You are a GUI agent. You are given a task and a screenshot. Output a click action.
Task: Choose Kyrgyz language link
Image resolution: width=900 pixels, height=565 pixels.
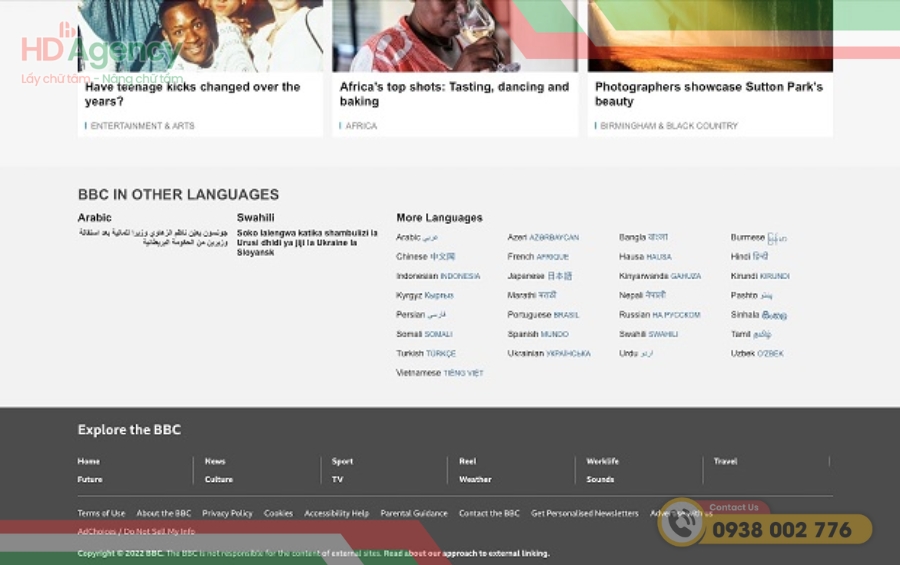pos(425,296)
